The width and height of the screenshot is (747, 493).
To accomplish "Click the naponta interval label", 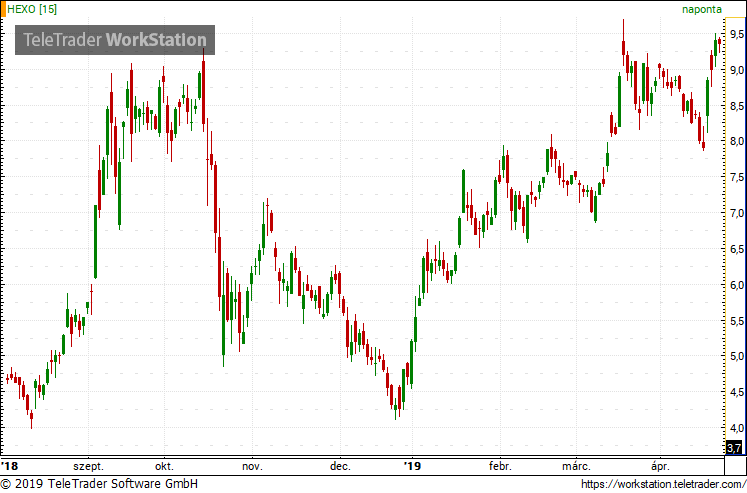I will (702, 10).
